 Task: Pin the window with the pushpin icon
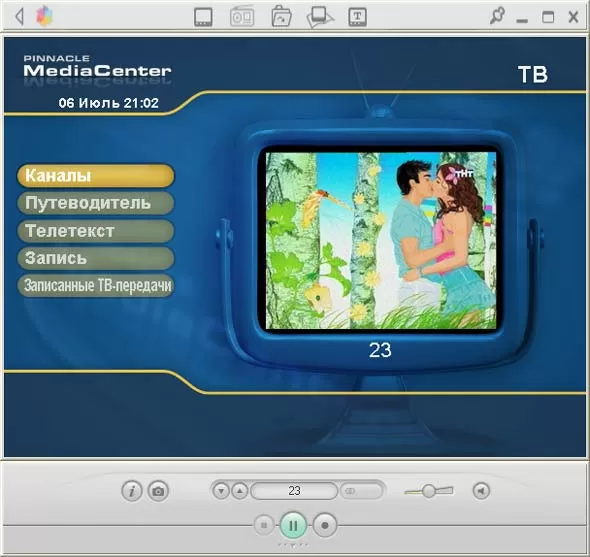497,16
